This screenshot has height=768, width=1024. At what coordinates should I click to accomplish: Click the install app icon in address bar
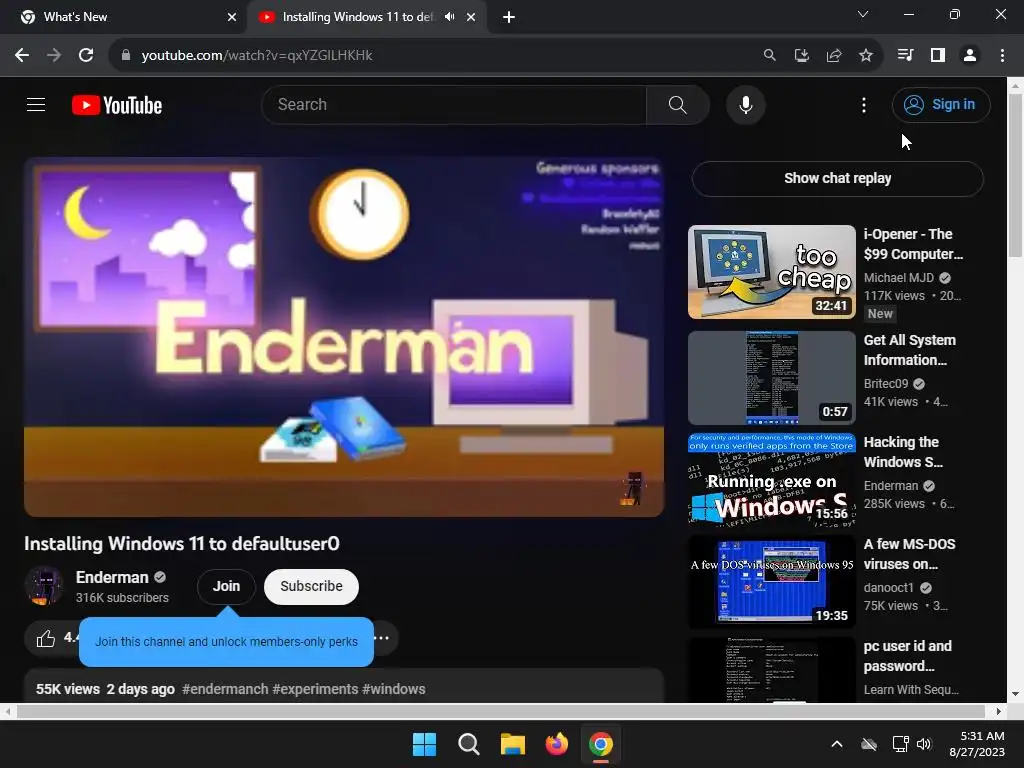pos(802,56)
